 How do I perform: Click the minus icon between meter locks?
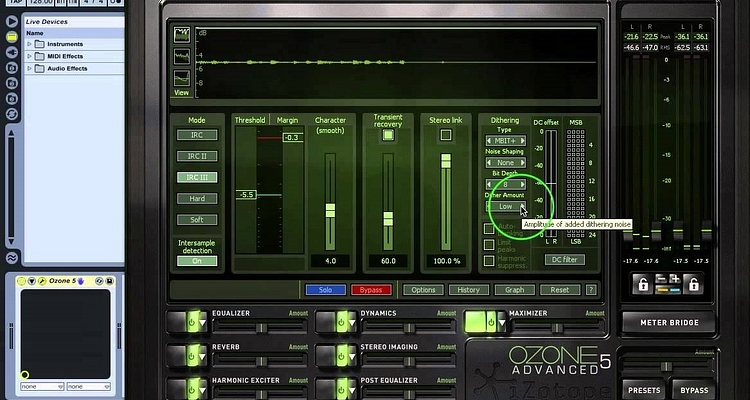coord(661,279)
